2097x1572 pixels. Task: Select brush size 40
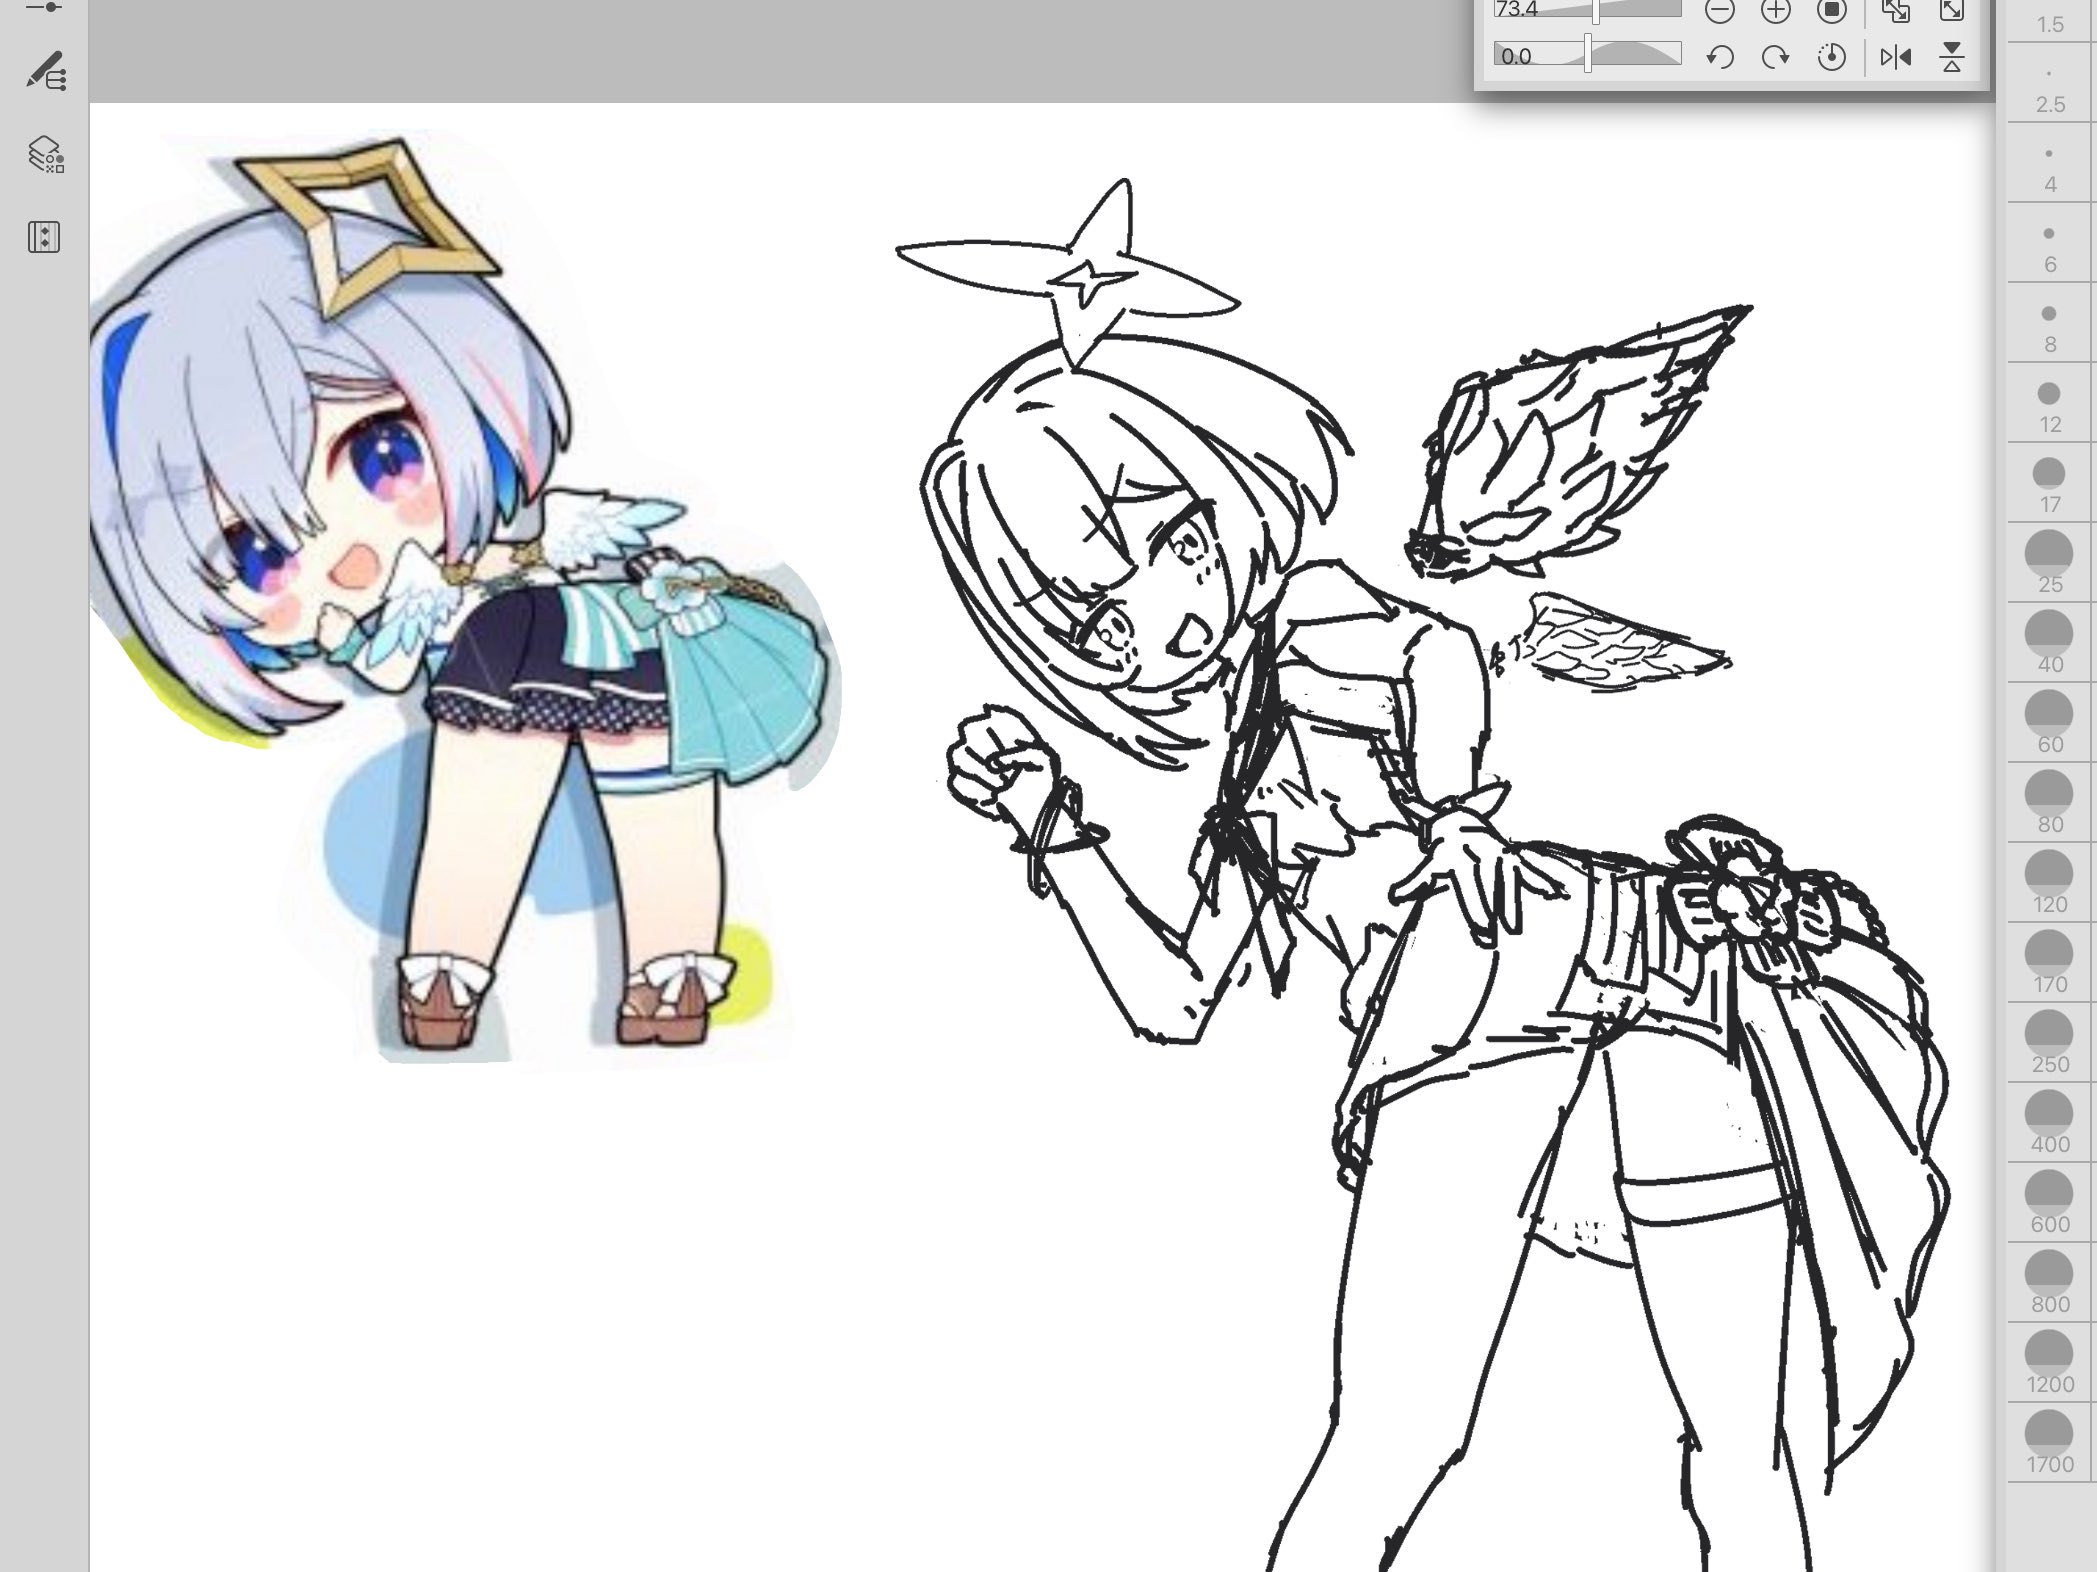[2050, 644]
